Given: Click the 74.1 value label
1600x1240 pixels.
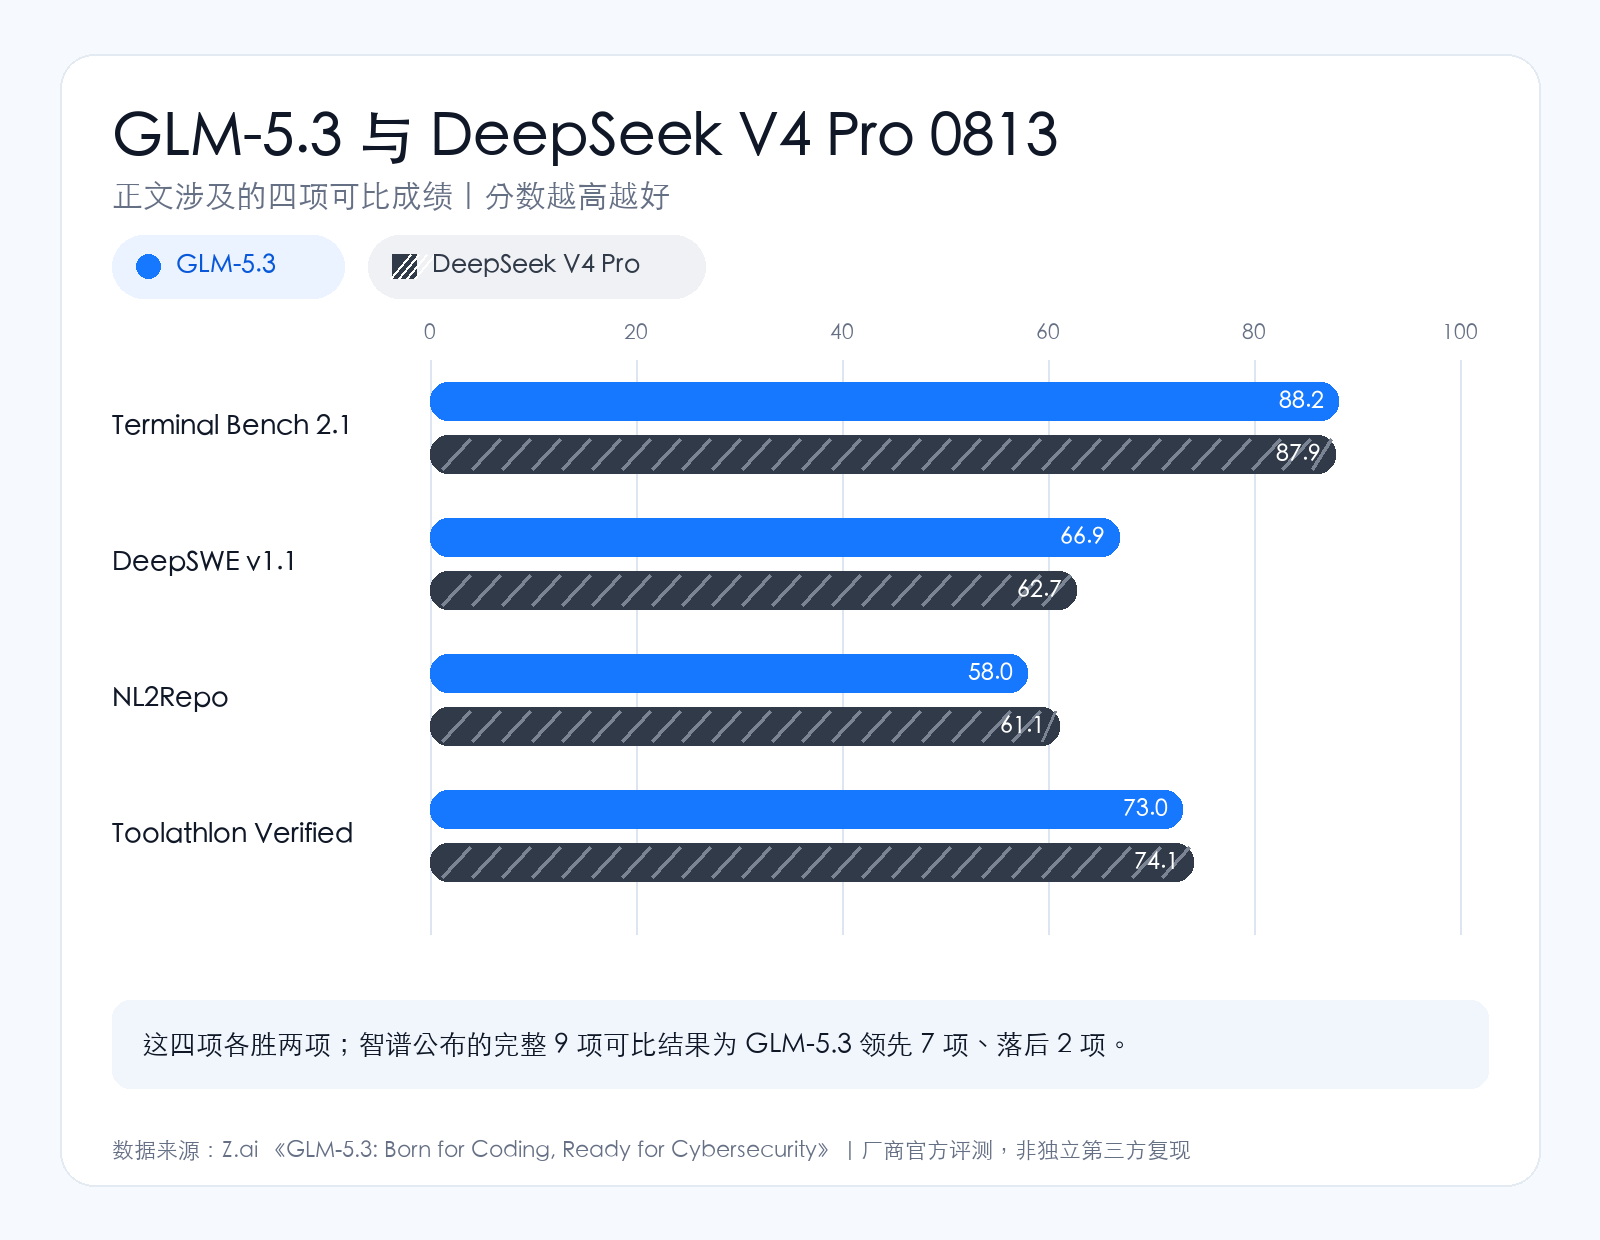Looking at the screenshot, I should pyautogui.click(x=1156, y=861).
